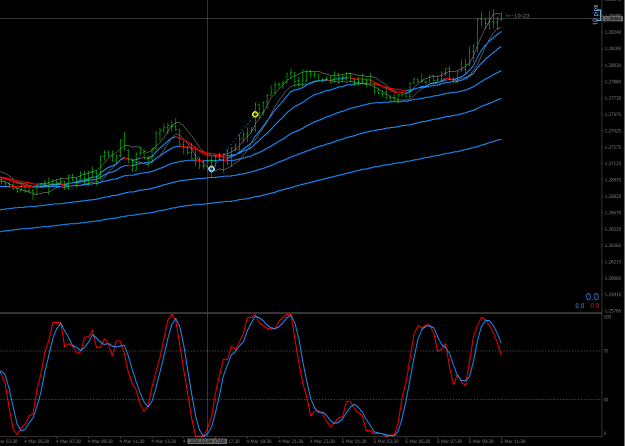625x446 pixels.
Task: Click the '5 Mar 07:30' time axis label
Action: click(450, 442)
